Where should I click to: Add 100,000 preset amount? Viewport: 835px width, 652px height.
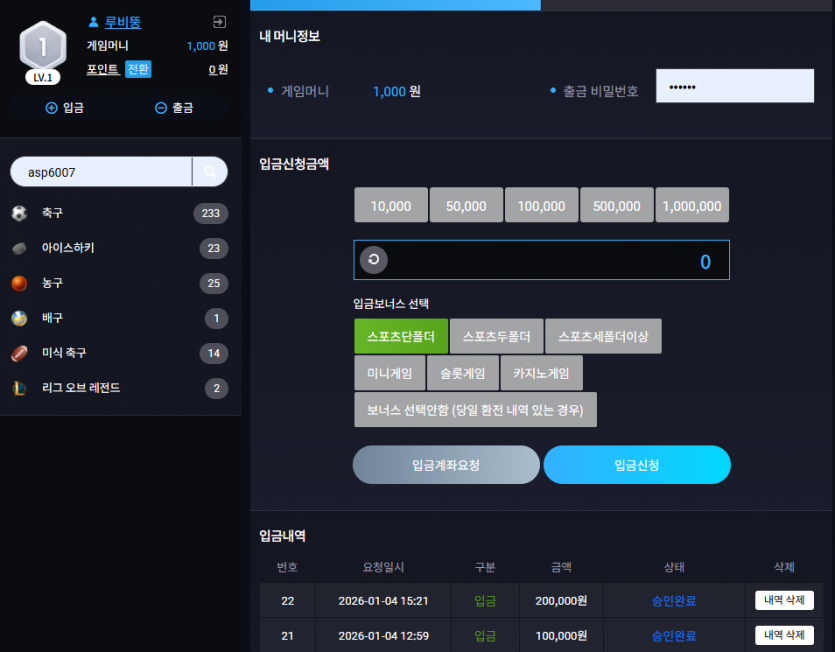541,205
